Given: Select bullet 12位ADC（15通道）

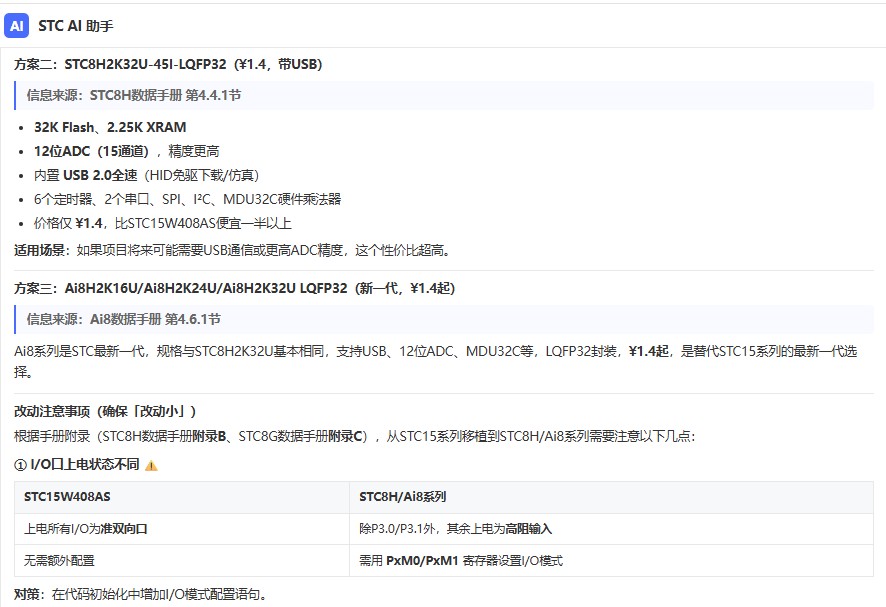Looking at the screenshot, I should coord(127,151).
